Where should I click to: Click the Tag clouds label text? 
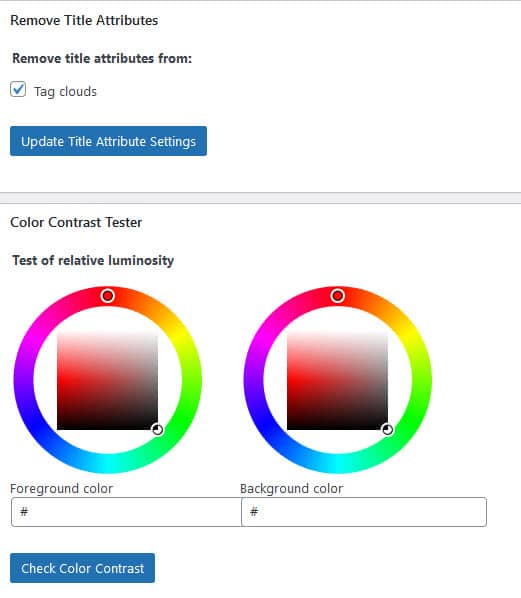[x=65, y=92]
